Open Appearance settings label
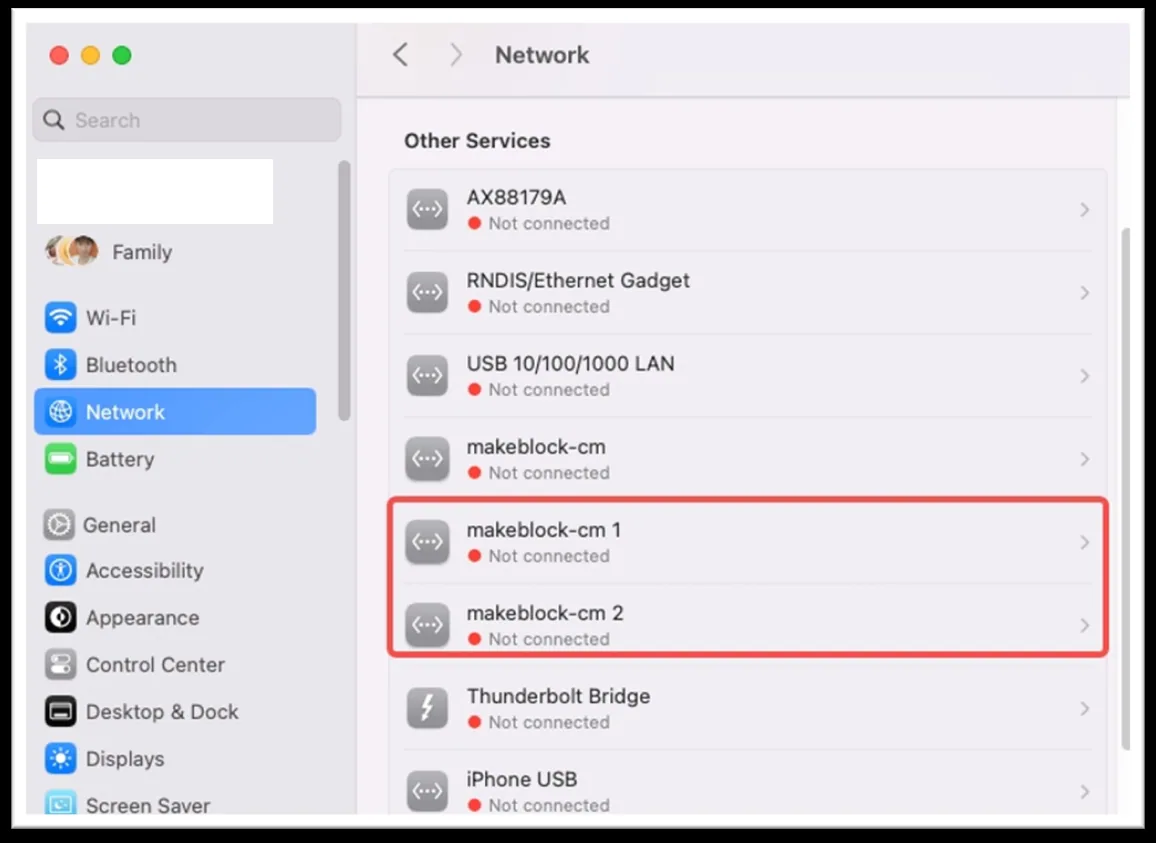Screen dimensions: 1156x843 142,618
